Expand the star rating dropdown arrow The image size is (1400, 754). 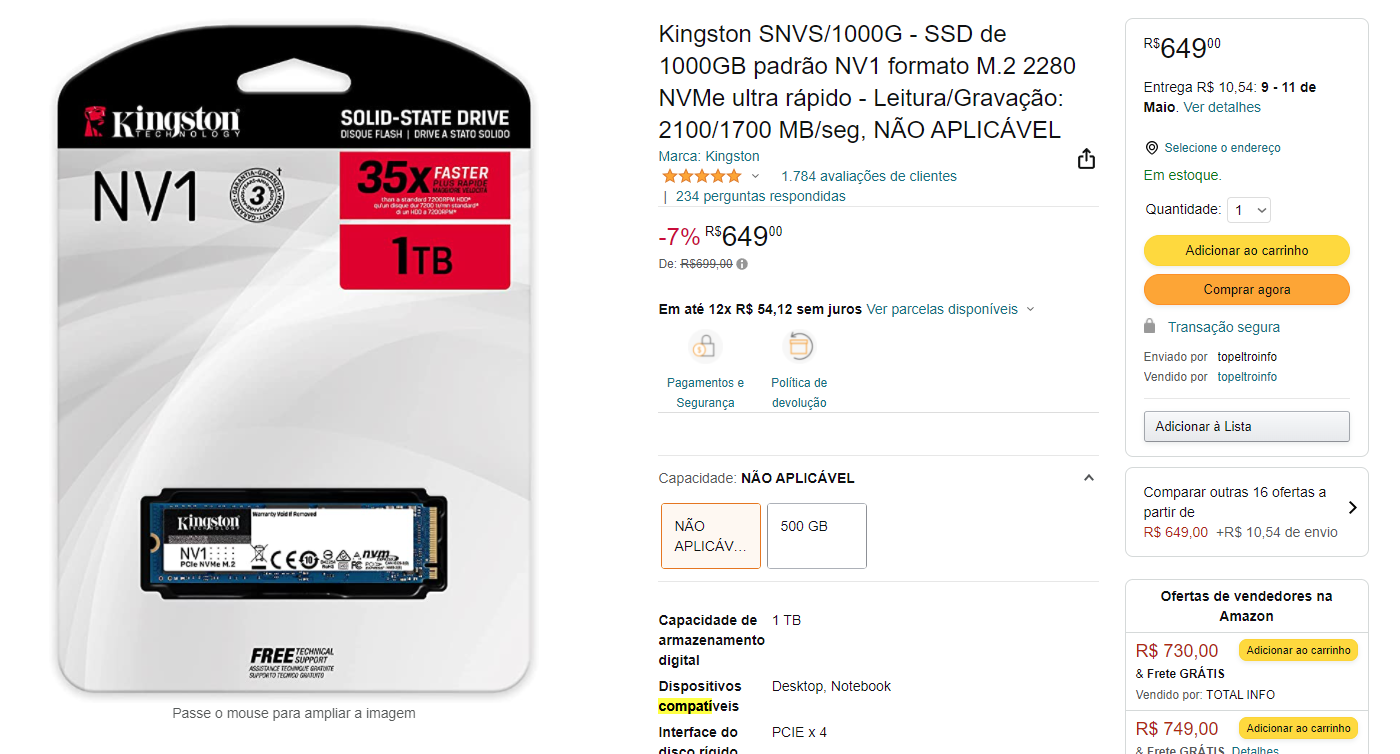coord(755,176)
